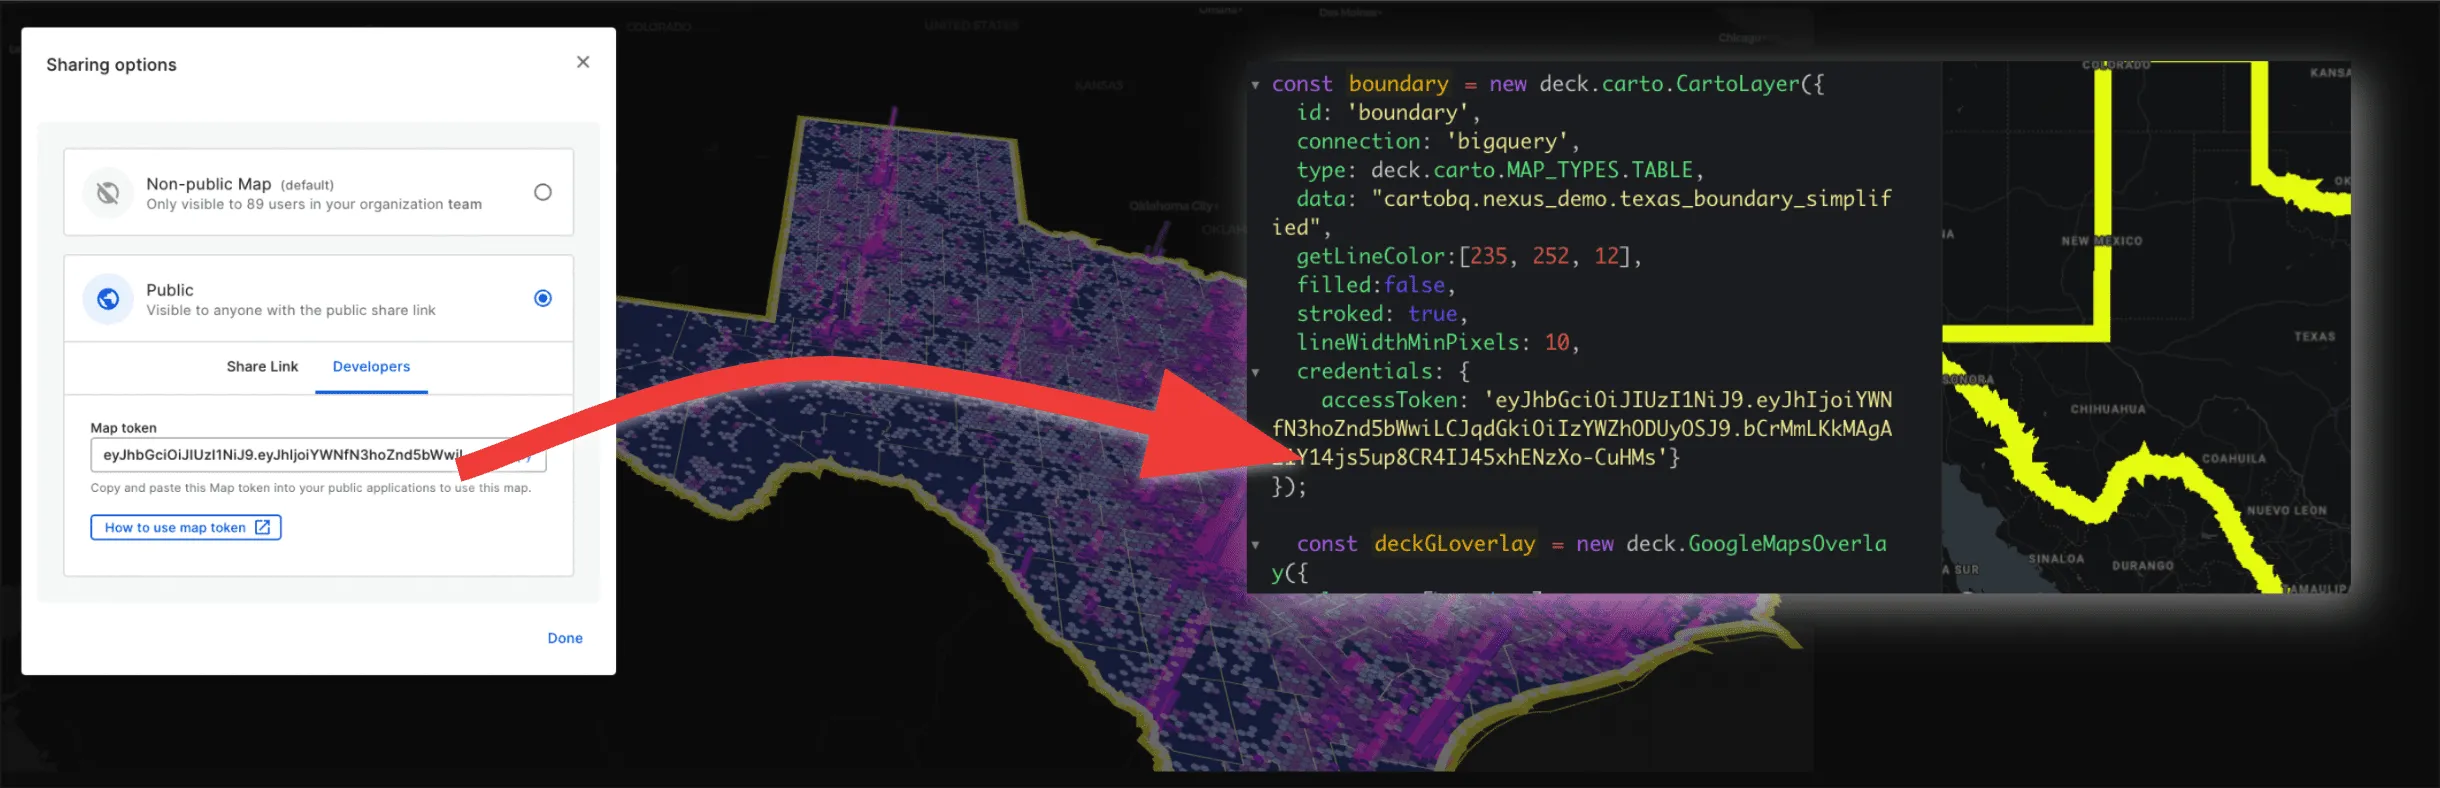
Task: Fold the const deckGLoverlay code block
Action: click(x=1255, y=544)
